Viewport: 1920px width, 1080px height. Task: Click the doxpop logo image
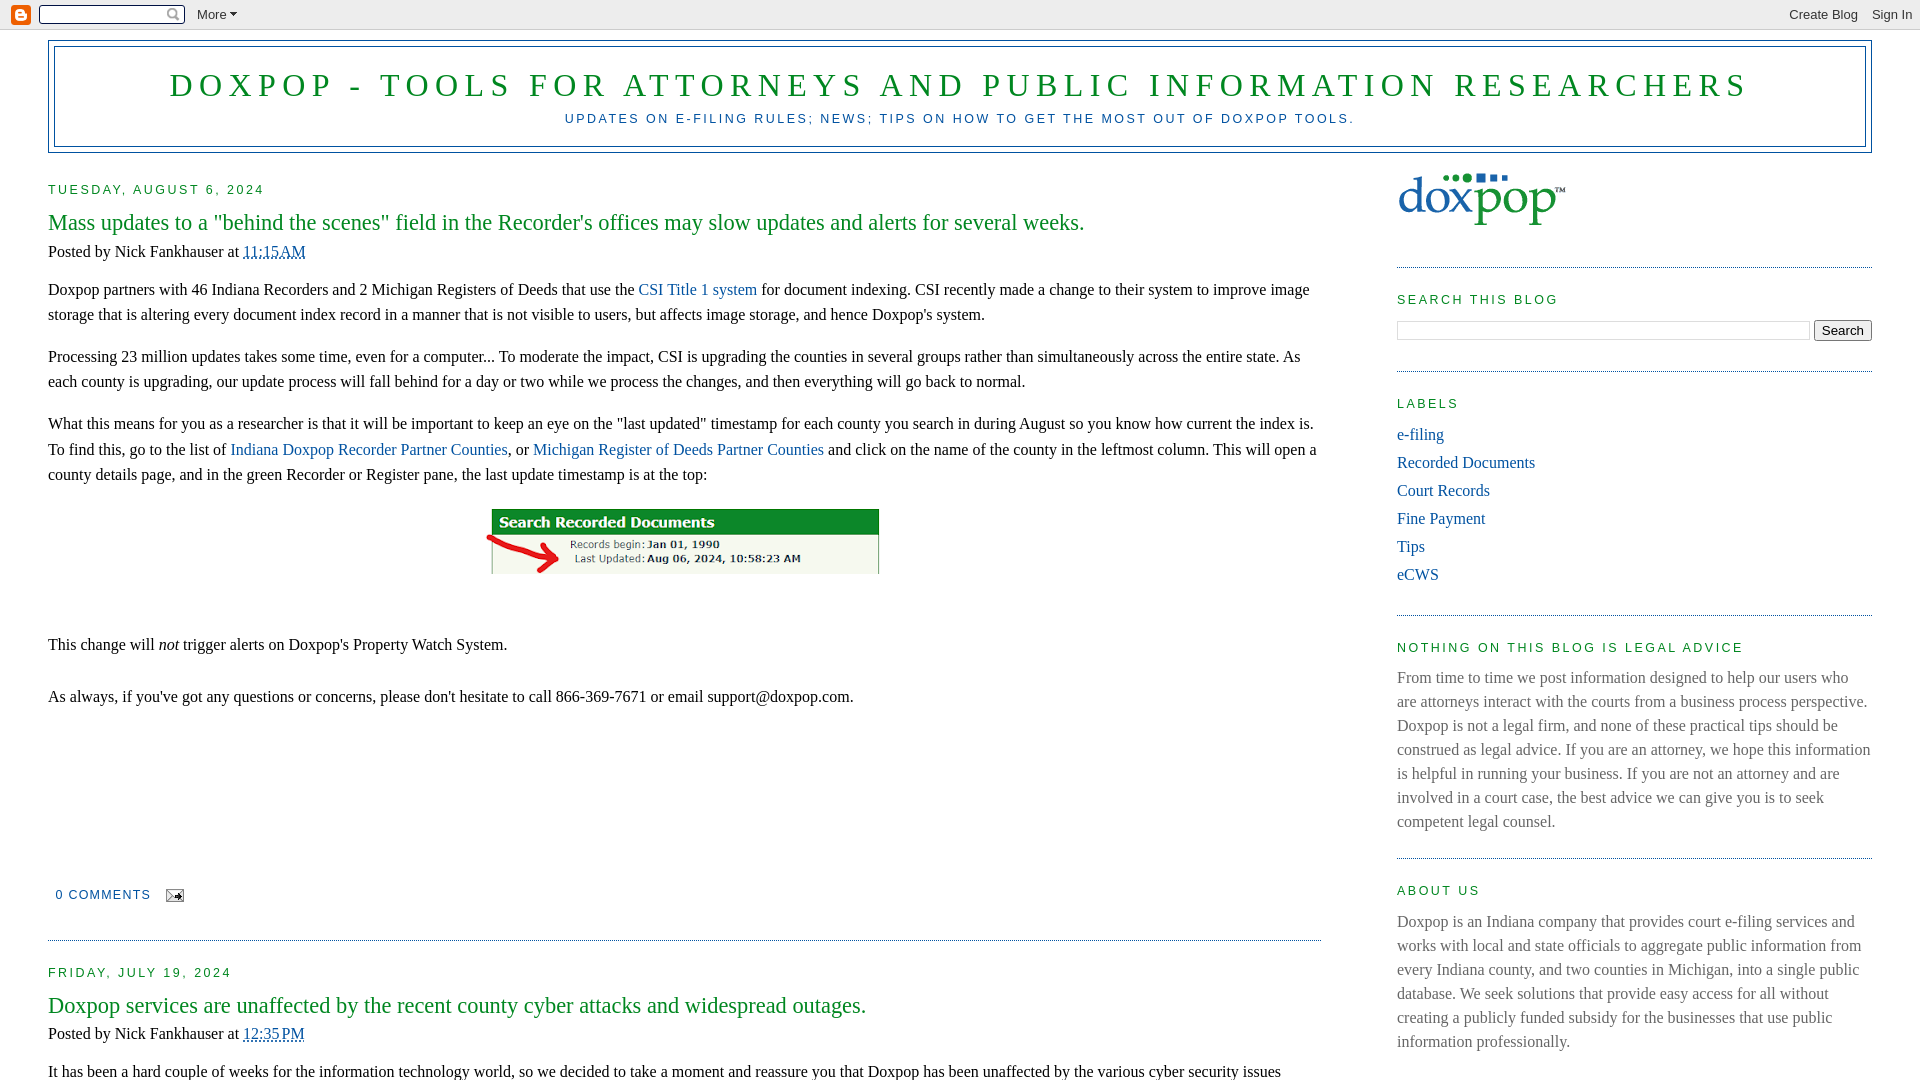(1481, 198)
